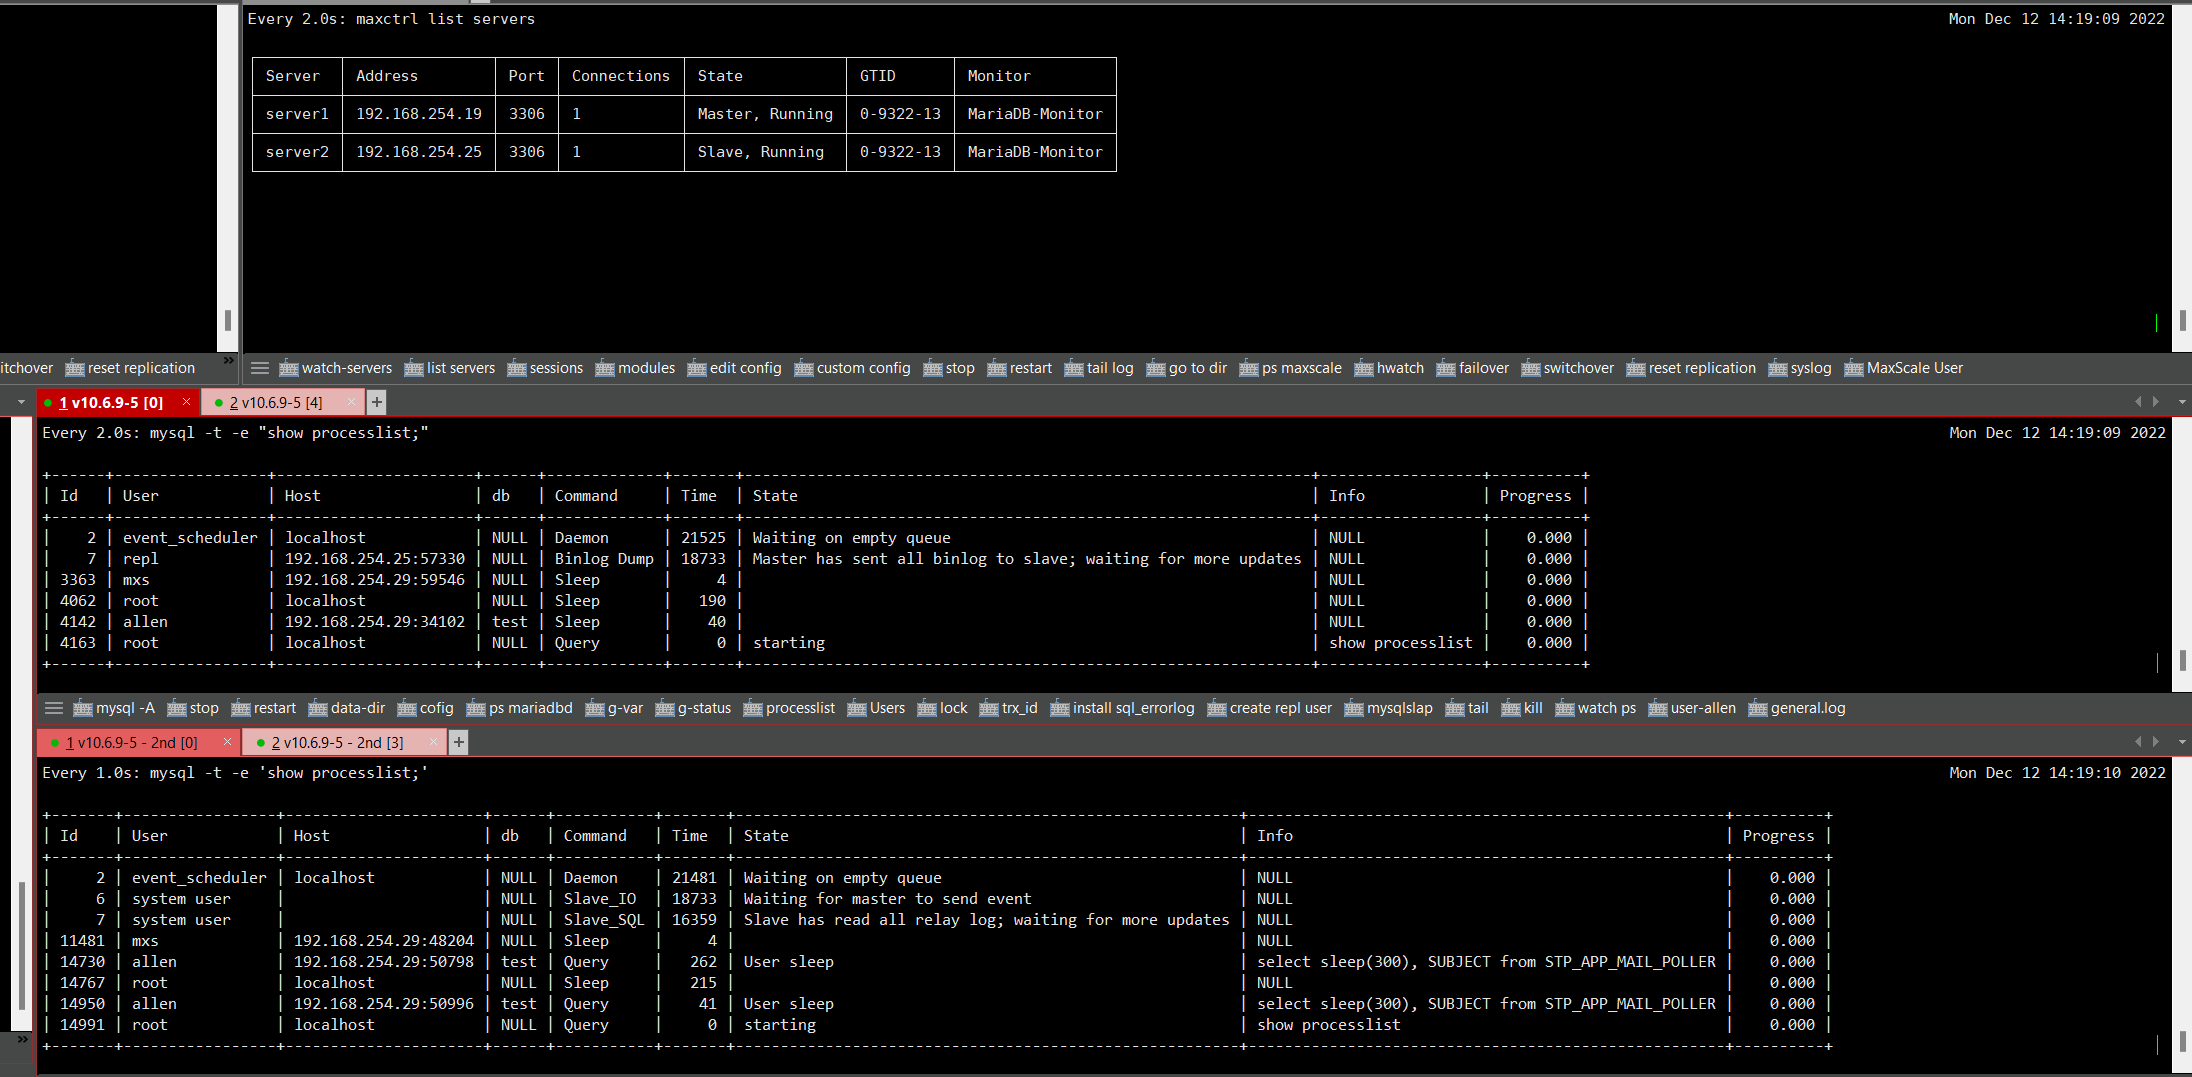
Task: Close the '1 v10.6.9-5 [0]' tab
Action: [186, 402]
